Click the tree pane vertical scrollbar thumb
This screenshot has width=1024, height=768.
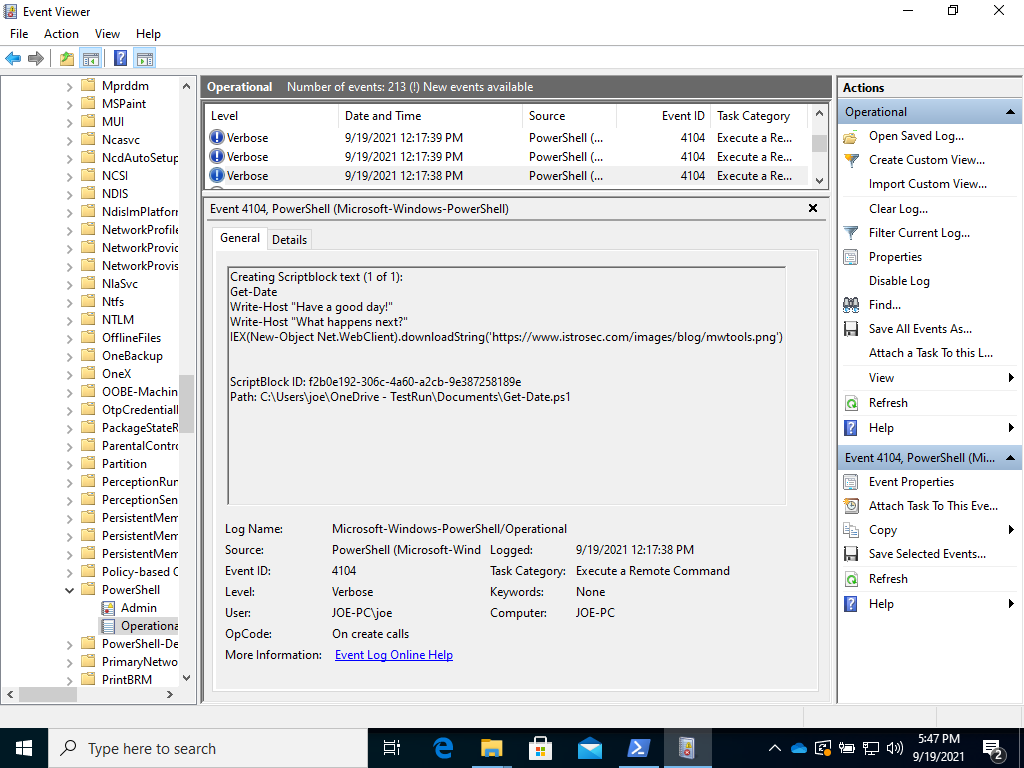pyautogui.click(x=187, y=404)
